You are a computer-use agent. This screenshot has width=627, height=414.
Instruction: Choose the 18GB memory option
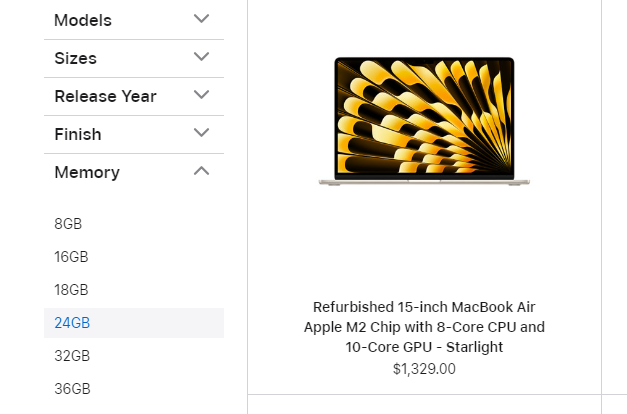(71, 290)
